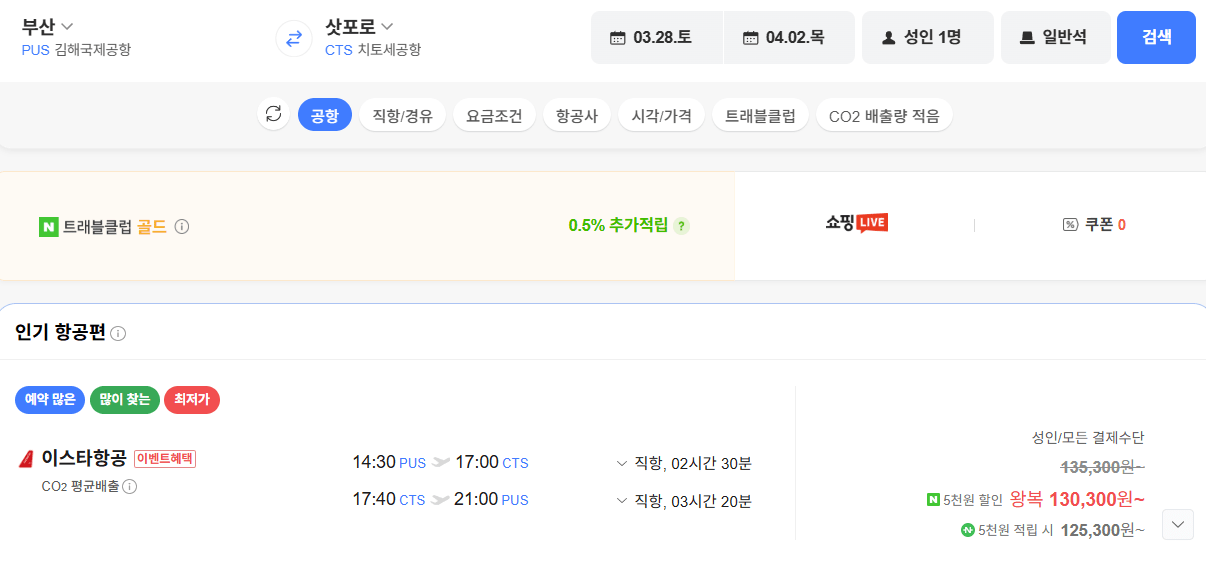Viewport: 1206px width, 564px height.
Task: Click the 김해국제공항 airport name
Action: [93, 49]
